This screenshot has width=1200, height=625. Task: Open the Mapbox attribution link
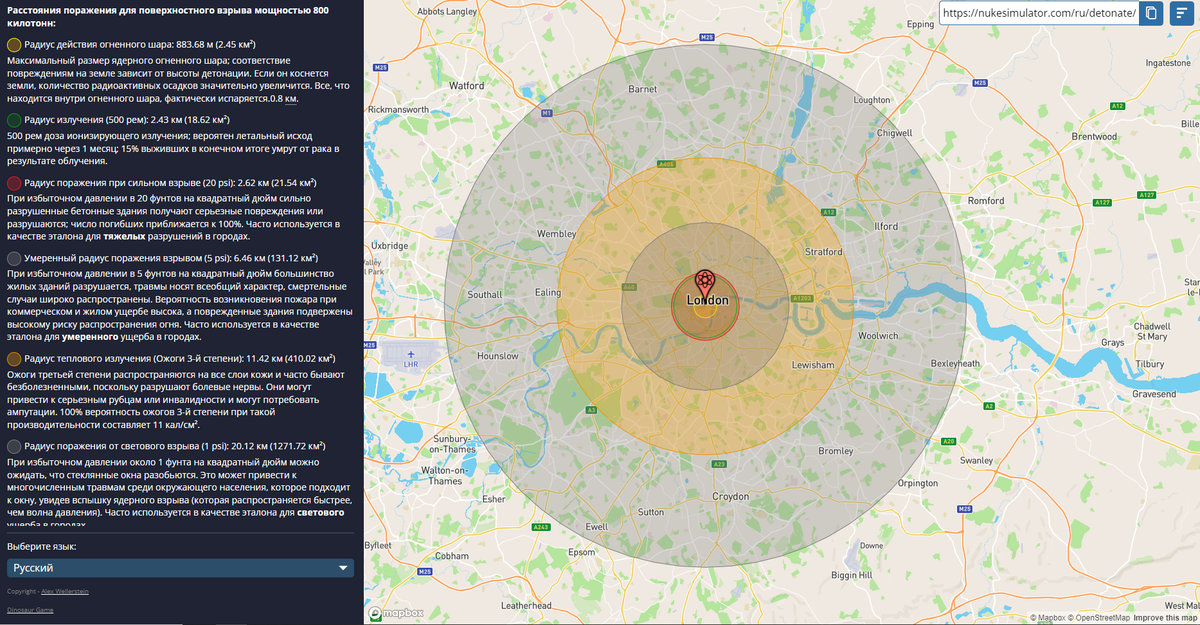[x=1050, y=618]
